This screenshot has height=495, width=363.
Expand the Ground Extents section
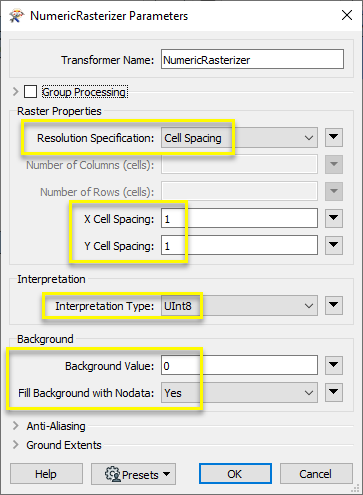tap(15, 445)
